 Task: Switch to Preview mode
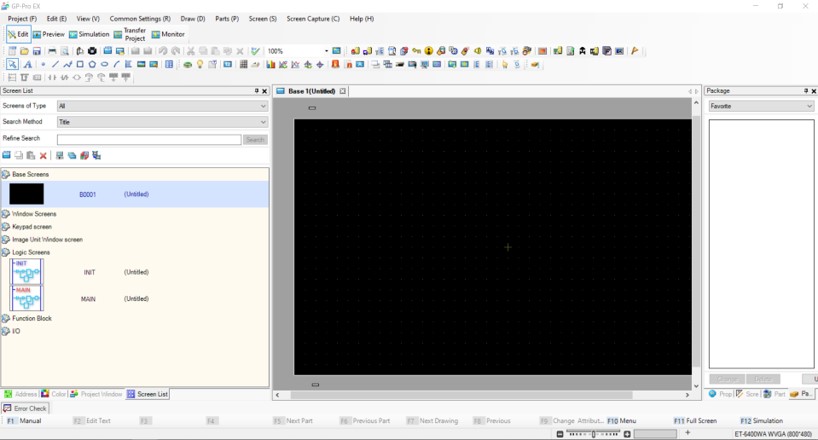tap(49, 34)
